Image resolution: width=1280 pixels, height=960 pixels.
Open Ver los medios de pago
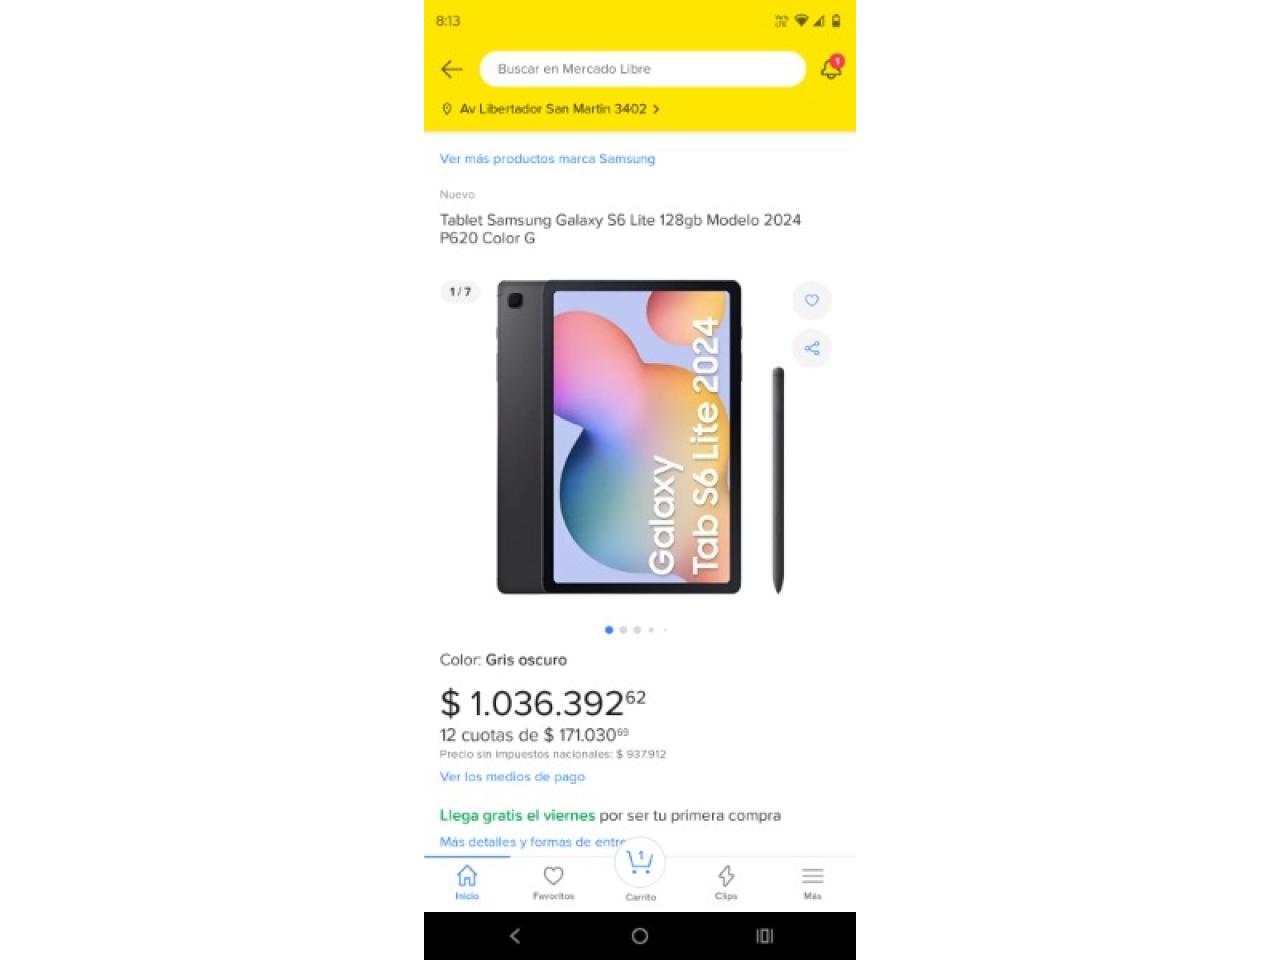(x=512, y=776)
